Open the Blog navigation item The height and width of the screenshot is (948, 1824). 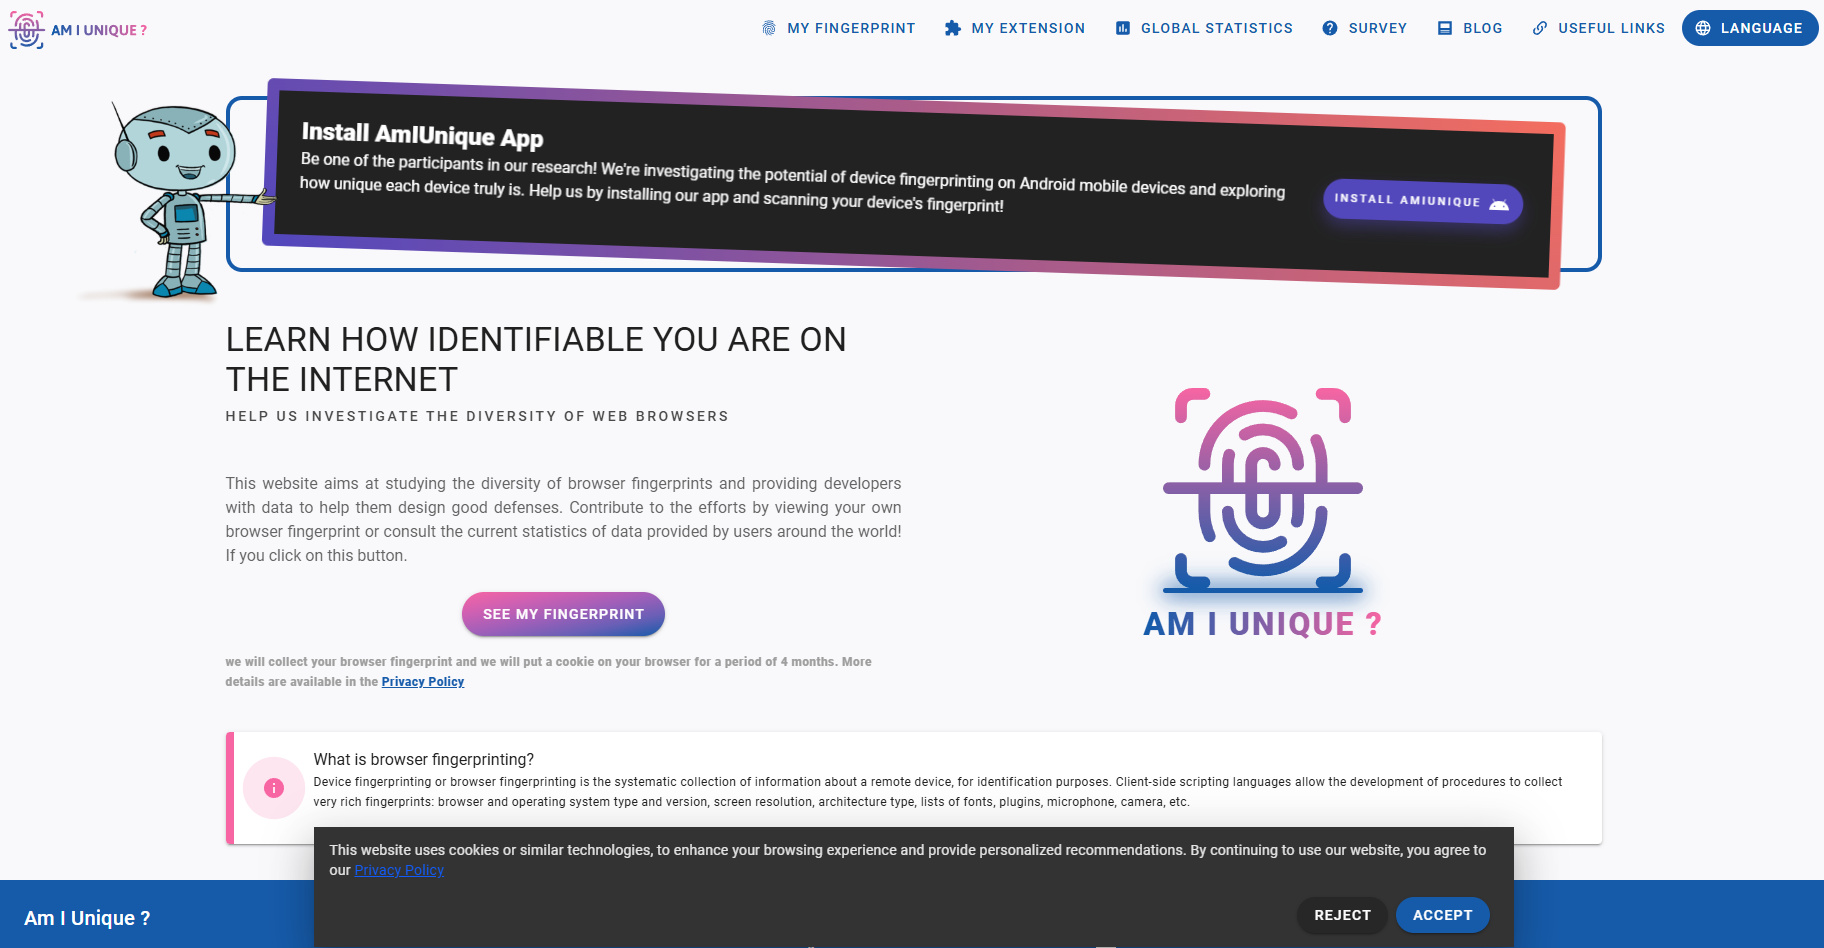coord(1482,28)
